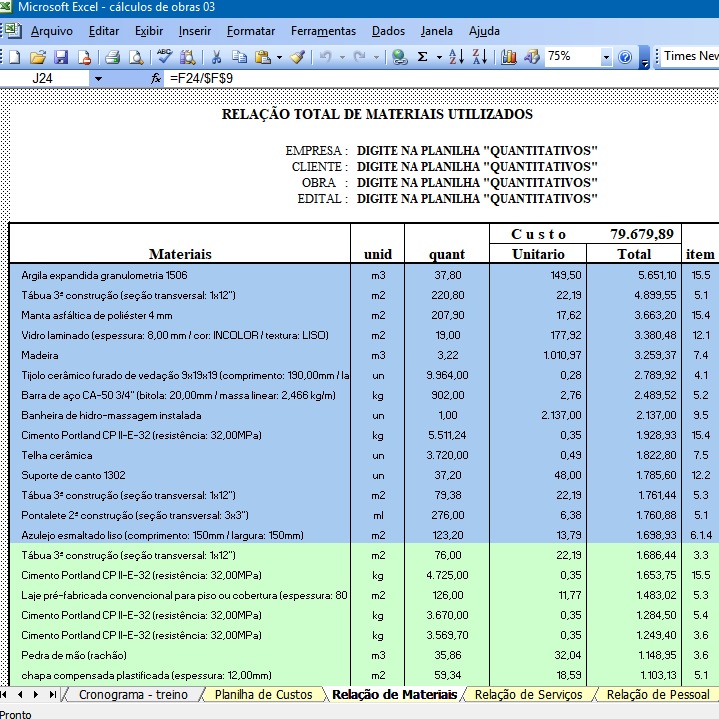Click the insert function fx button
719x719 pixels.
point(155,78)
